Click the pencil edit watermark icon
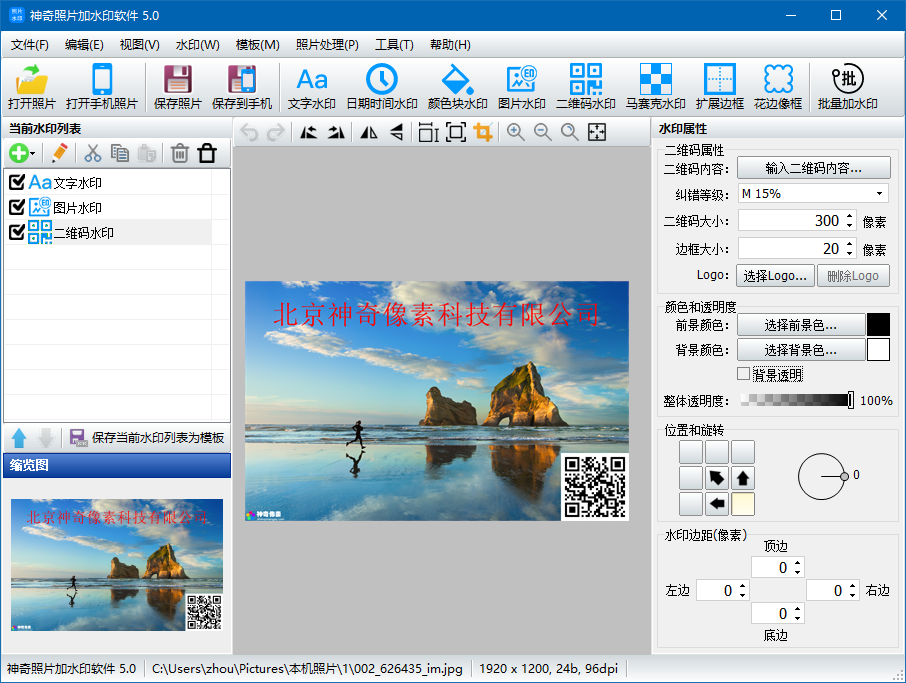The image size is (906, 683). tap(60, 153)
